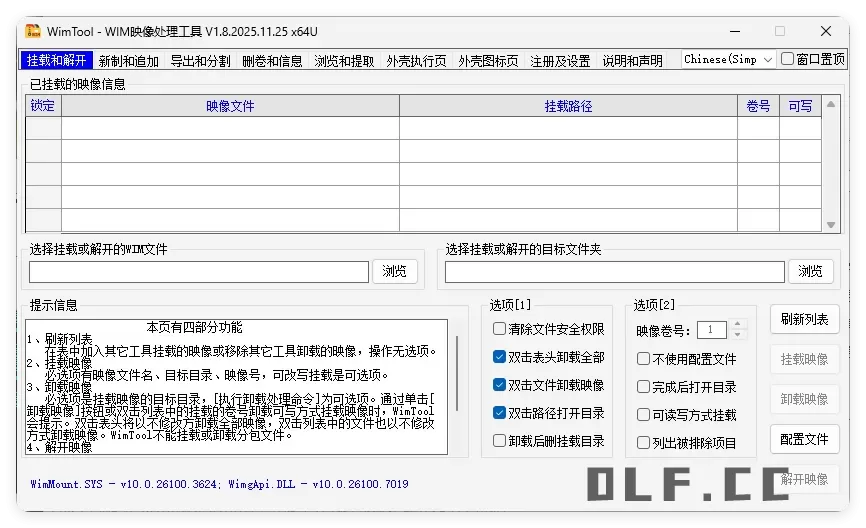Close the WimTool window

click(x=826, y=31)
